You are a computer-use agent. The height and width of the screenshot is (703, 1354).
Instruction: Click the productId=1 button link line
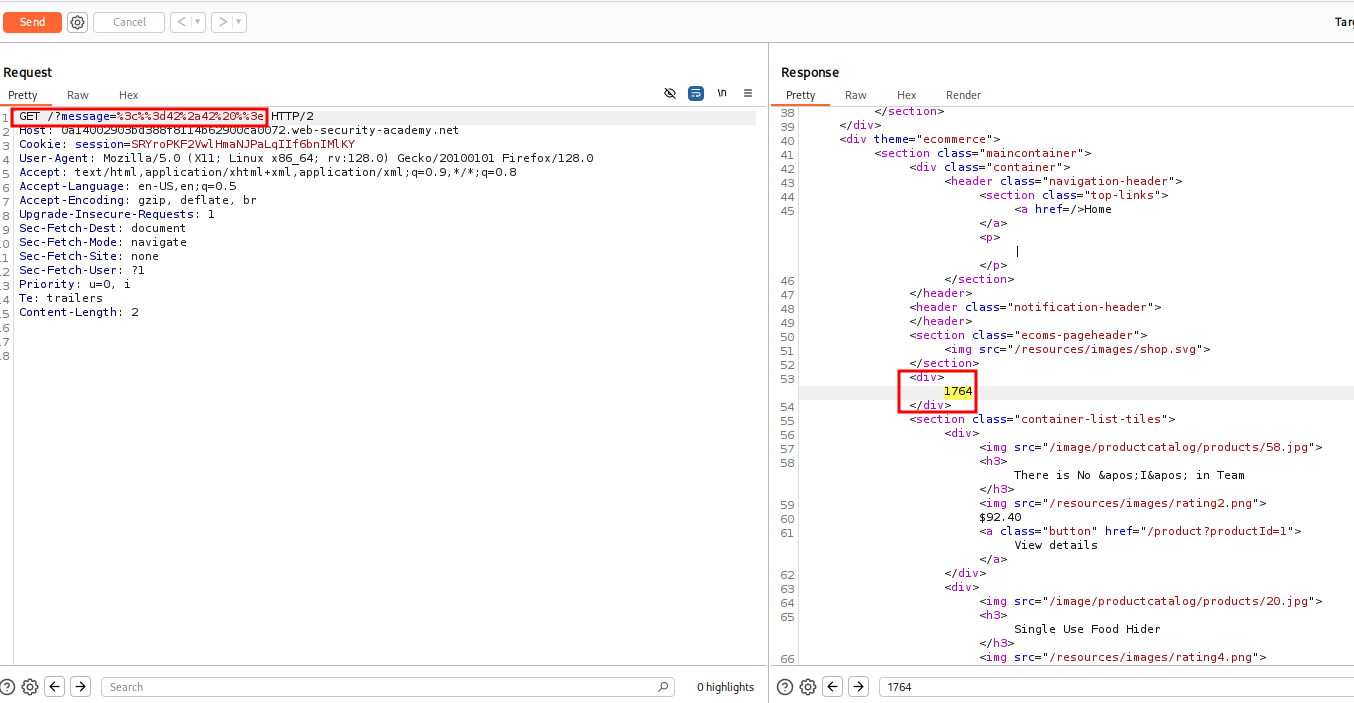1141,531
